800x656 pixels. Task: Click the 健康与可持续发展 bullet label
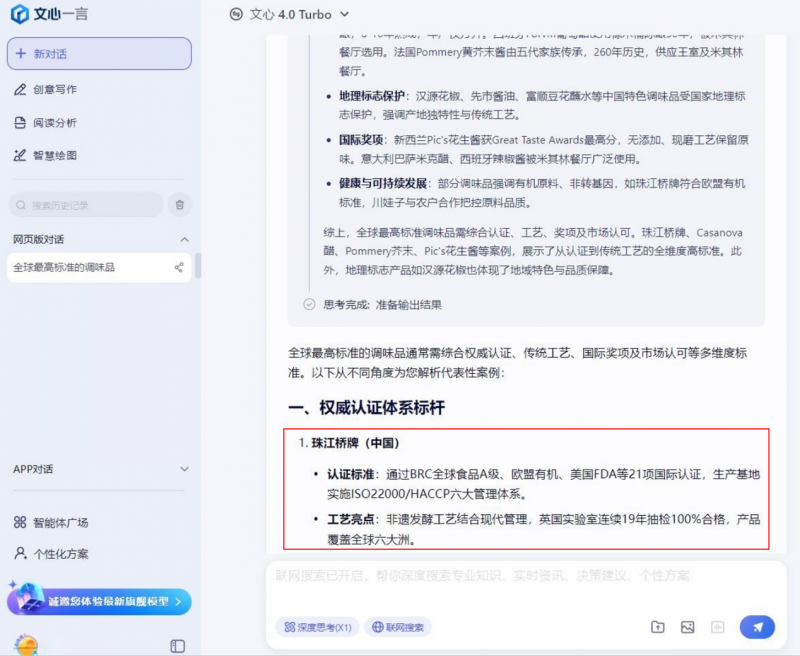383,184
